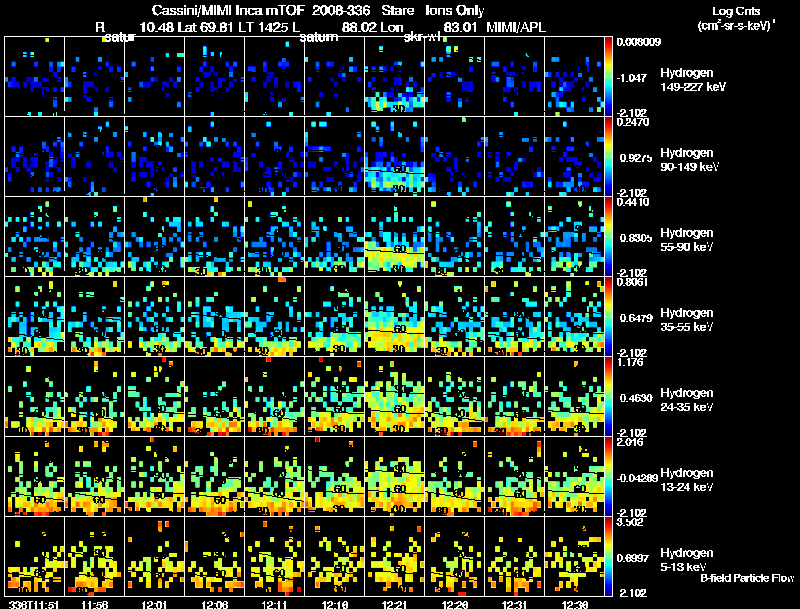Image resolution: width=800 pixels, height=609 pixels.
Task: Click the 12:36 time label
Action: click(574, 605)
